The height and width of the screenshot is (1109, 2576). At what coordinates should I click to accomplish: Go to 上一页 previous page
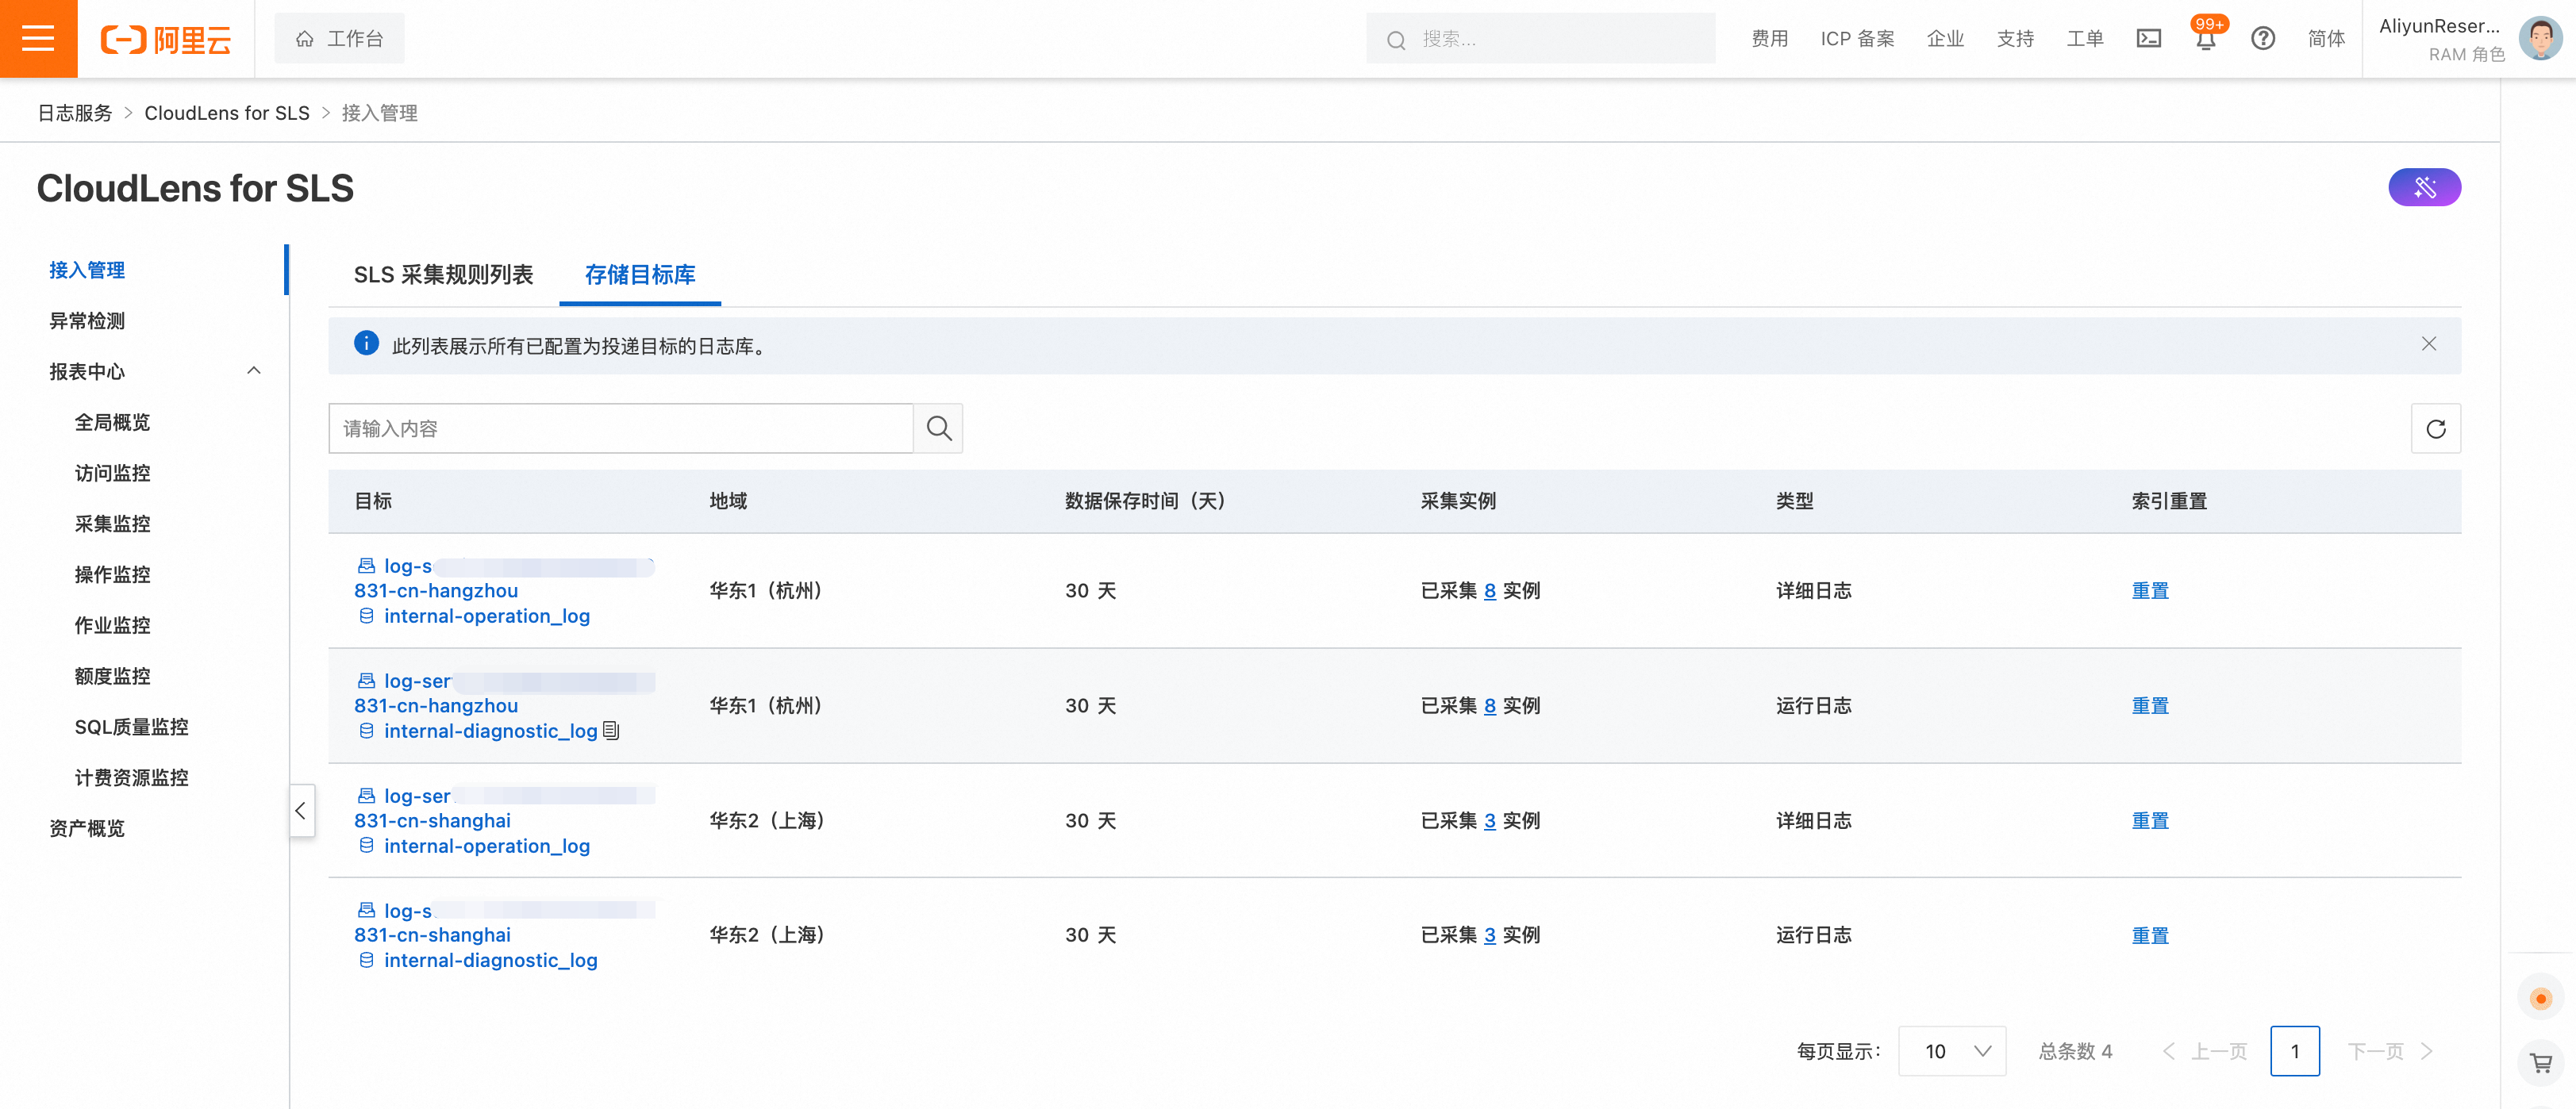(x=2205, y=1052)
